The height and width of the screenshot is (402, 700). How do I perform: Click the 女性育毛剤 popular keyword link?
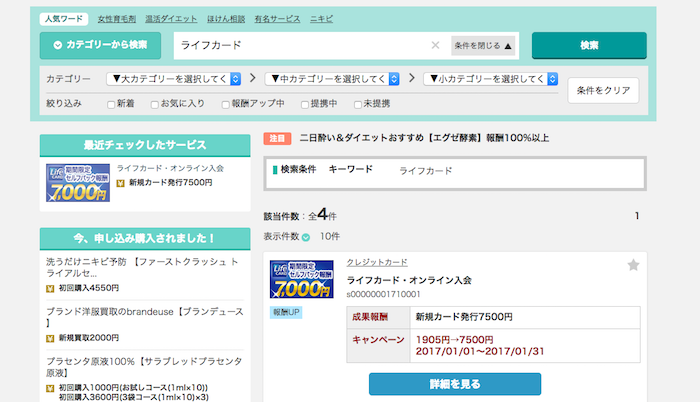coord(117,19)
